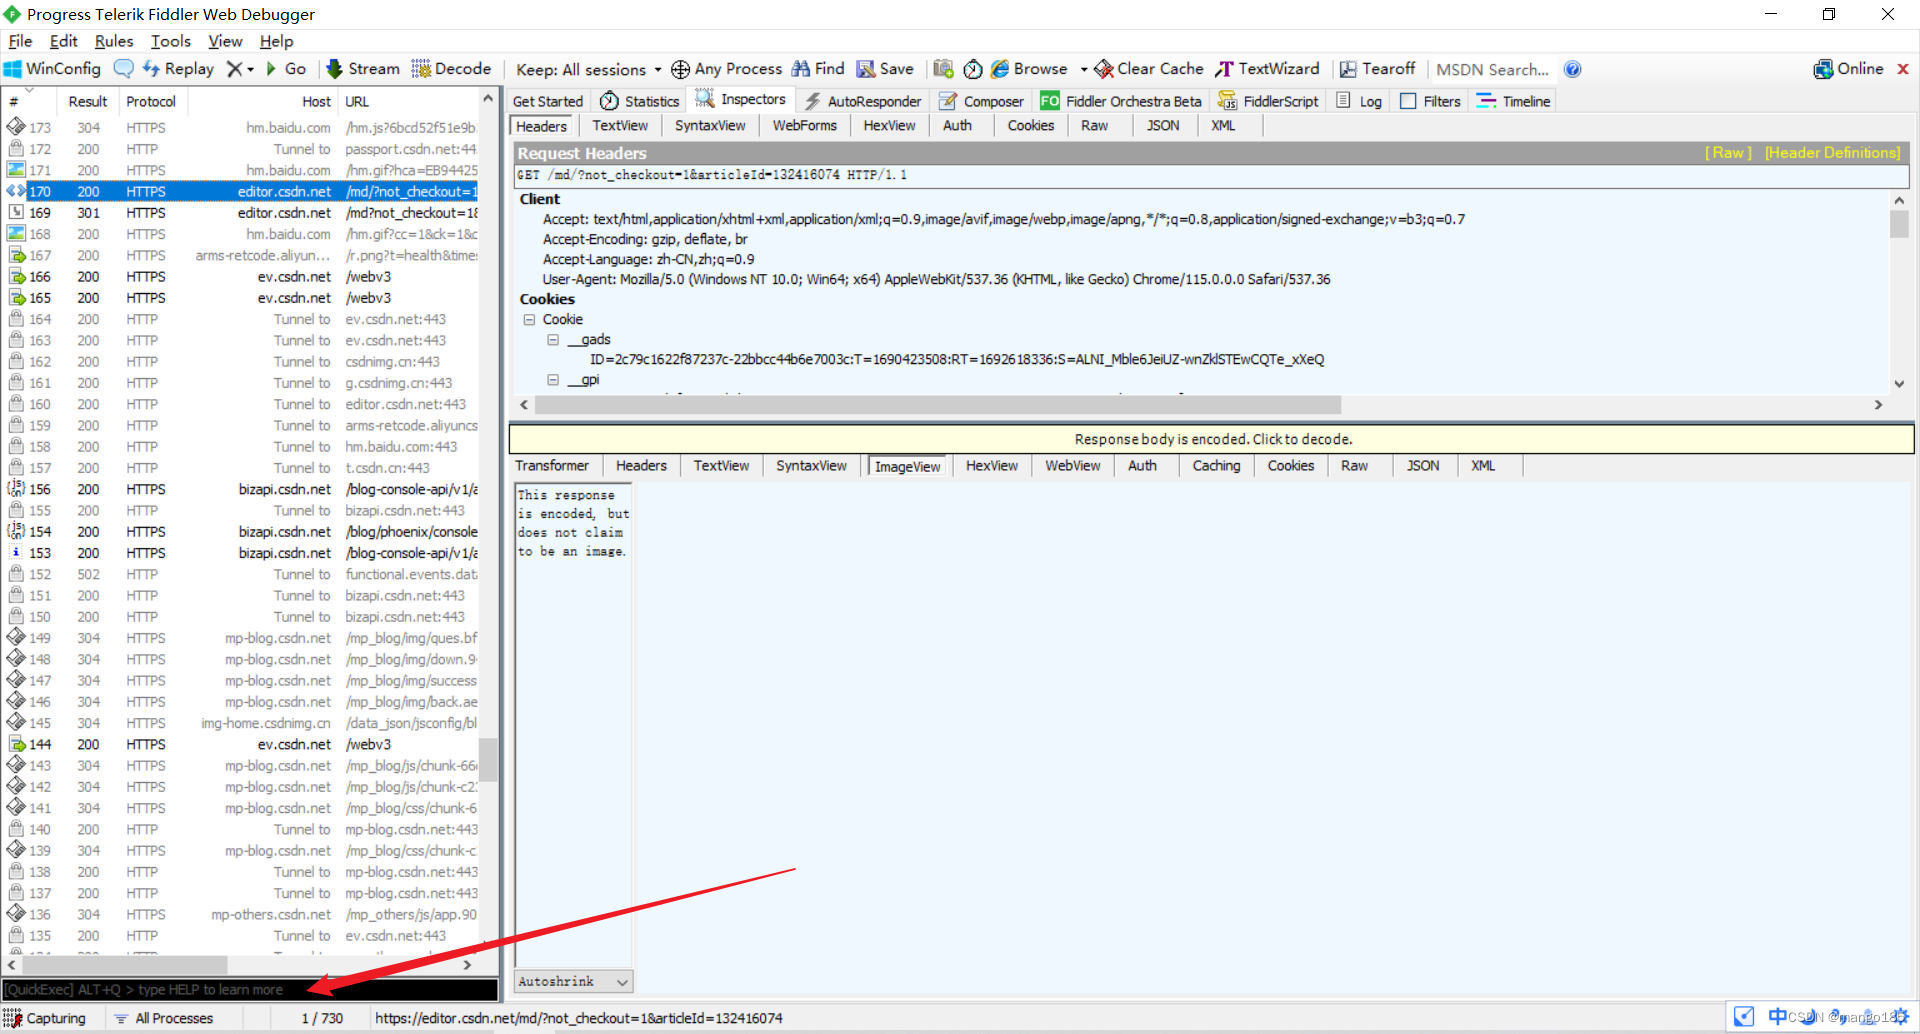Viewport: 1920px width, 1034px height.
Task: Close the toolbar with red X
Action: tap(1903, 69)
